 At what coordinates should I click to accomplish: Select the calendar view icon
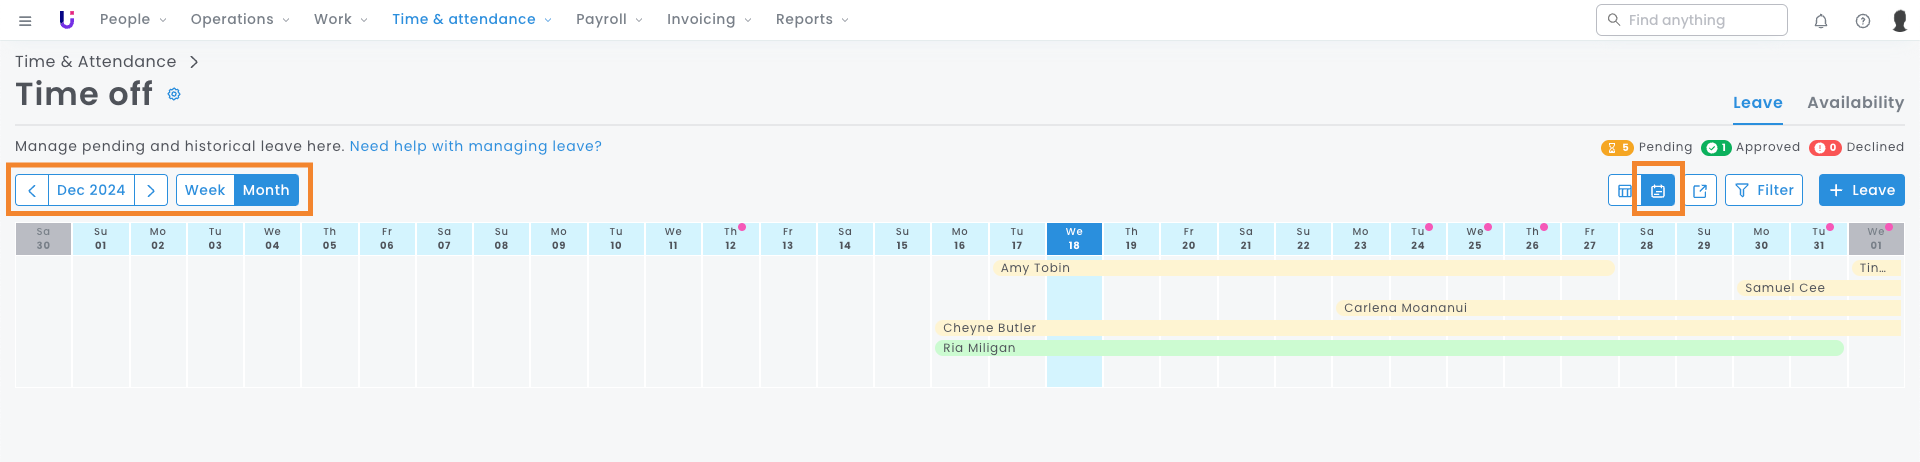pyautogui.click(x=1658, y=190)
